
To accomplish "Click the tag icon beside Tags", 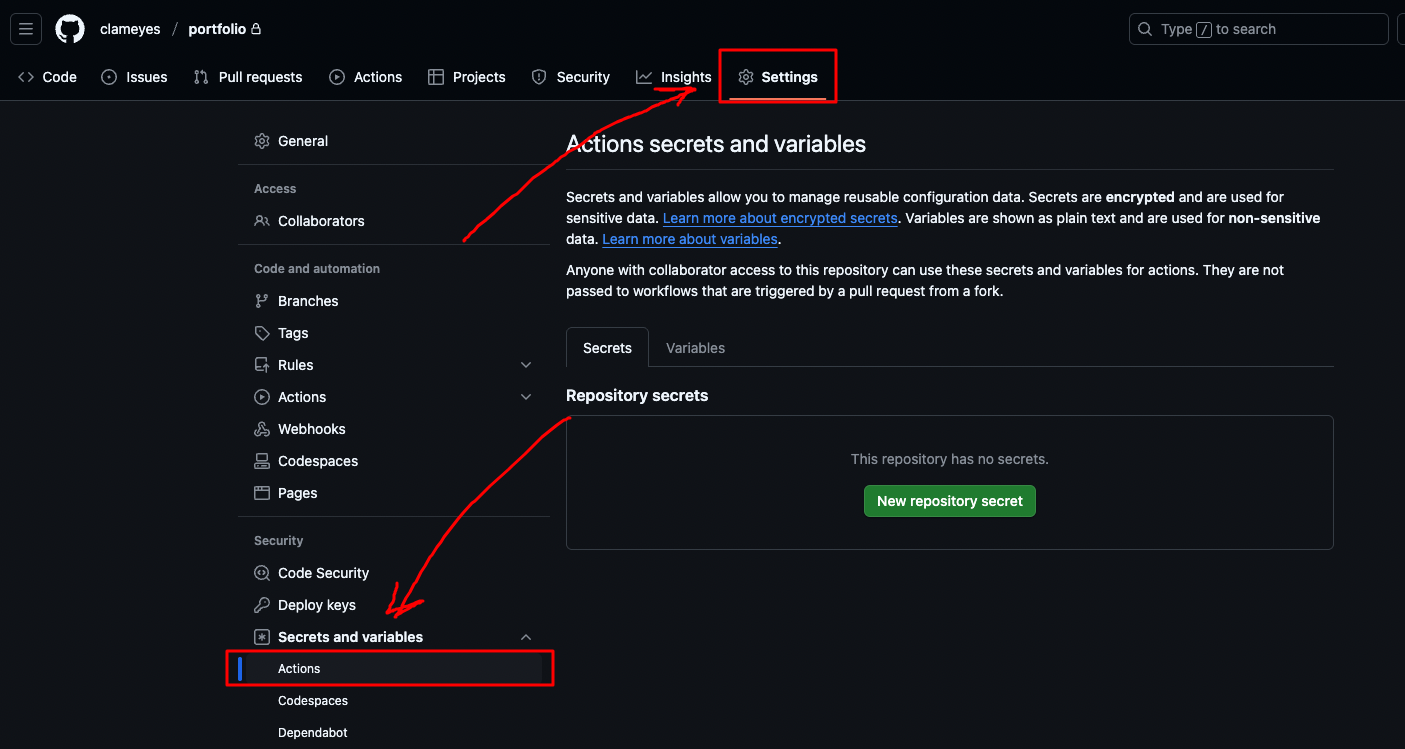I will click(262, 333).
